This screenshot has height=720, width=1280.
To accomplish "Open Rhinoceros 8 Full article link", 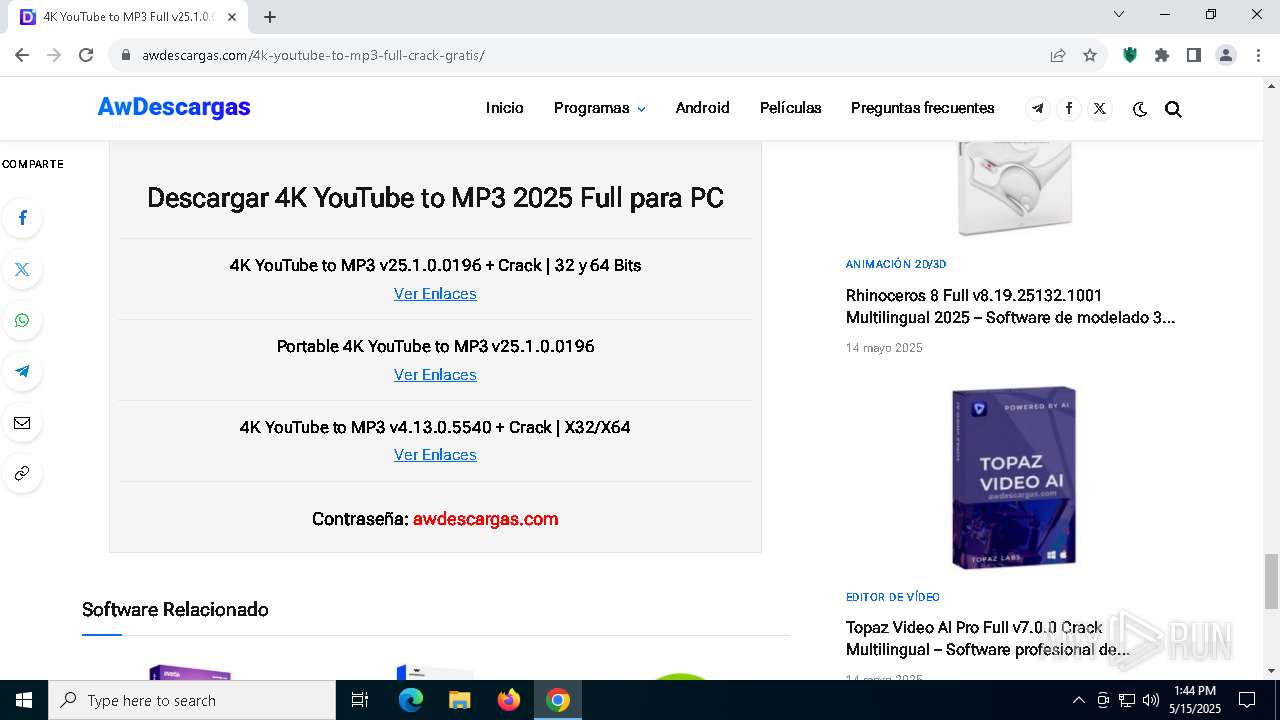I will coord(1010,307).
